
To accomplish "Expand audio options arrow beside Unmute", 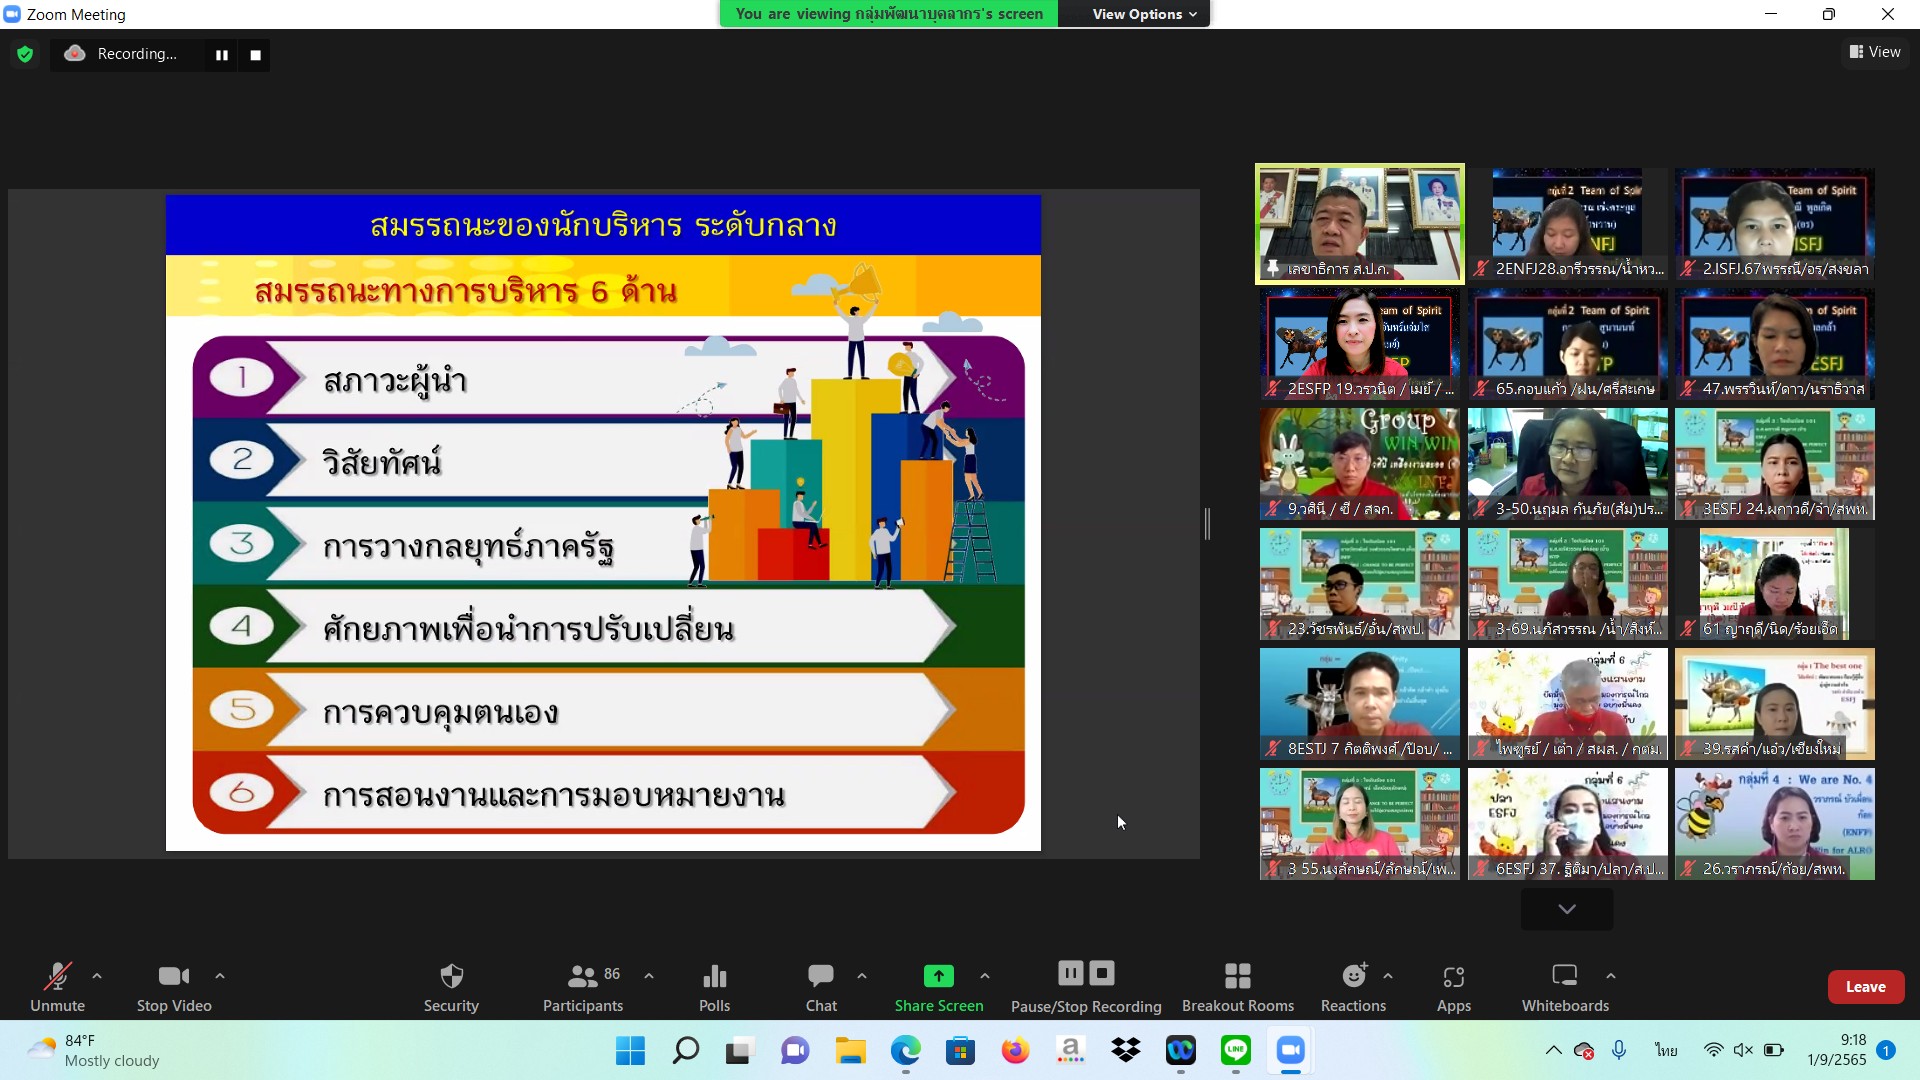I will tap(97, 975).
